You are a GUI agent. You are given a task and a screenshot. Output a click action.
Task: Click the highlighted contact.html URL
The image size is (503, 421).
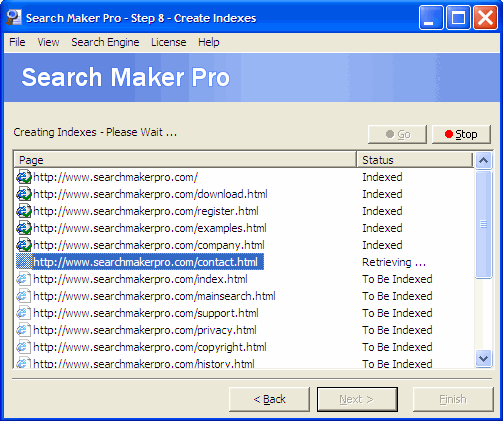(x=148, y=262)
